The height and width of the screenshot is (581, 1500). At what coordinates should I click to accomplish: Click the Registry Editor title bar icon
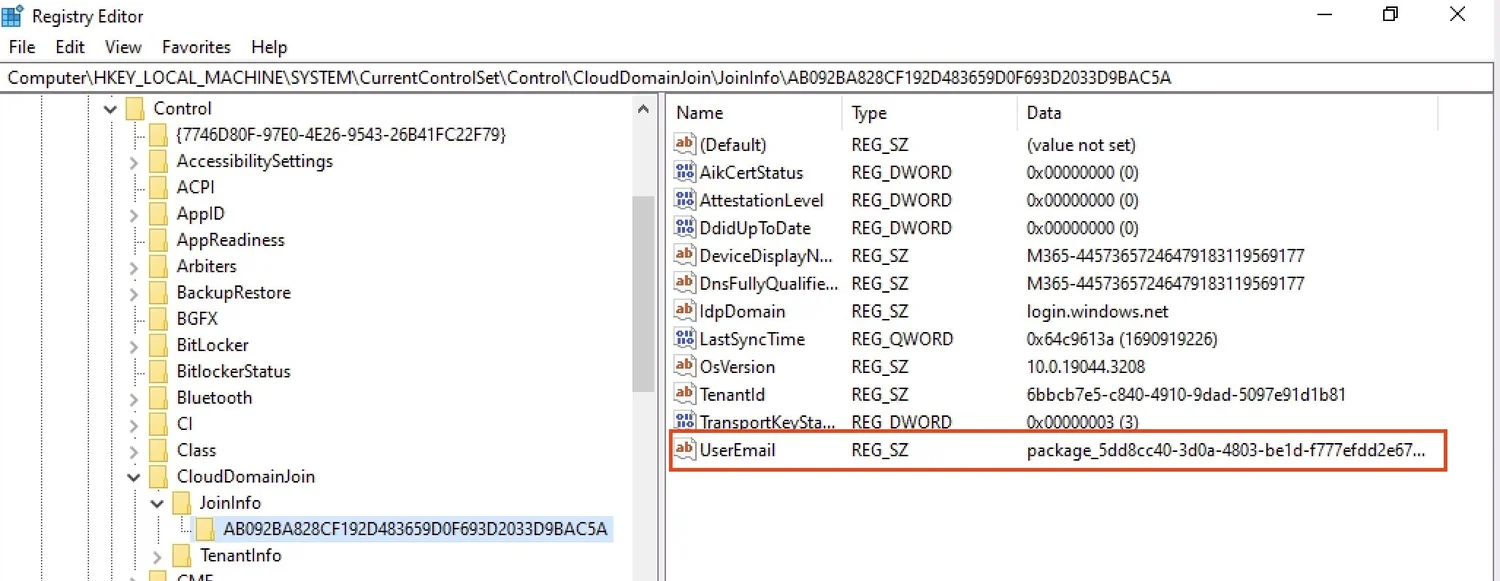14,15
